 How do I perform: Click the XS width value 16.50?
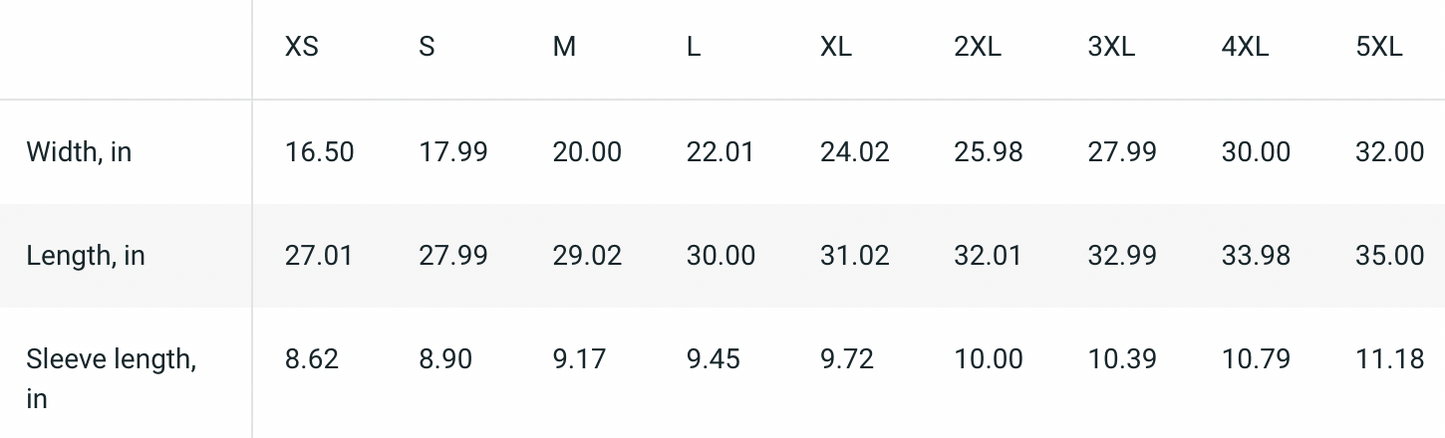319,152
